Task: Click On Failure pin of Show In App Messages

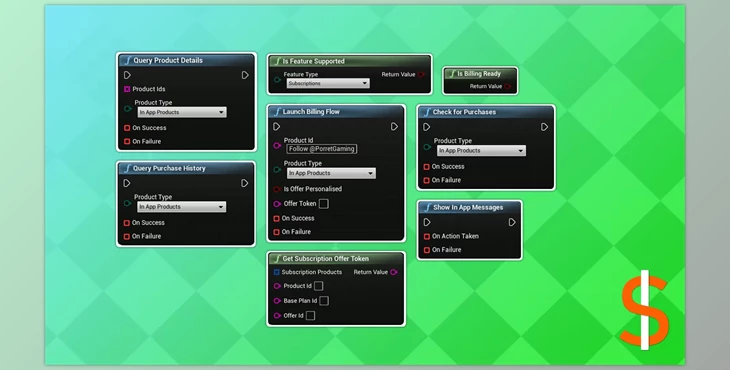Action: click(x=427, y=250)
